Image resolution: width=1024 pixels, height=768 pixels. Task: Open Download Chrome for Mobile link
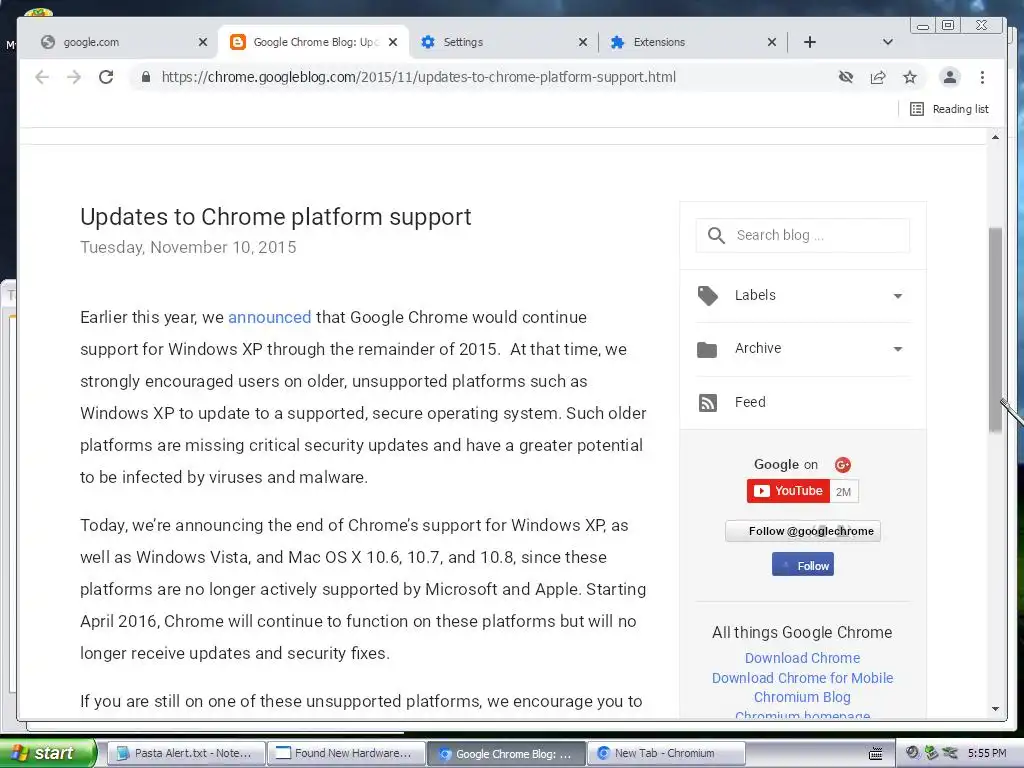pyautogui.click(x=802, y=678)
